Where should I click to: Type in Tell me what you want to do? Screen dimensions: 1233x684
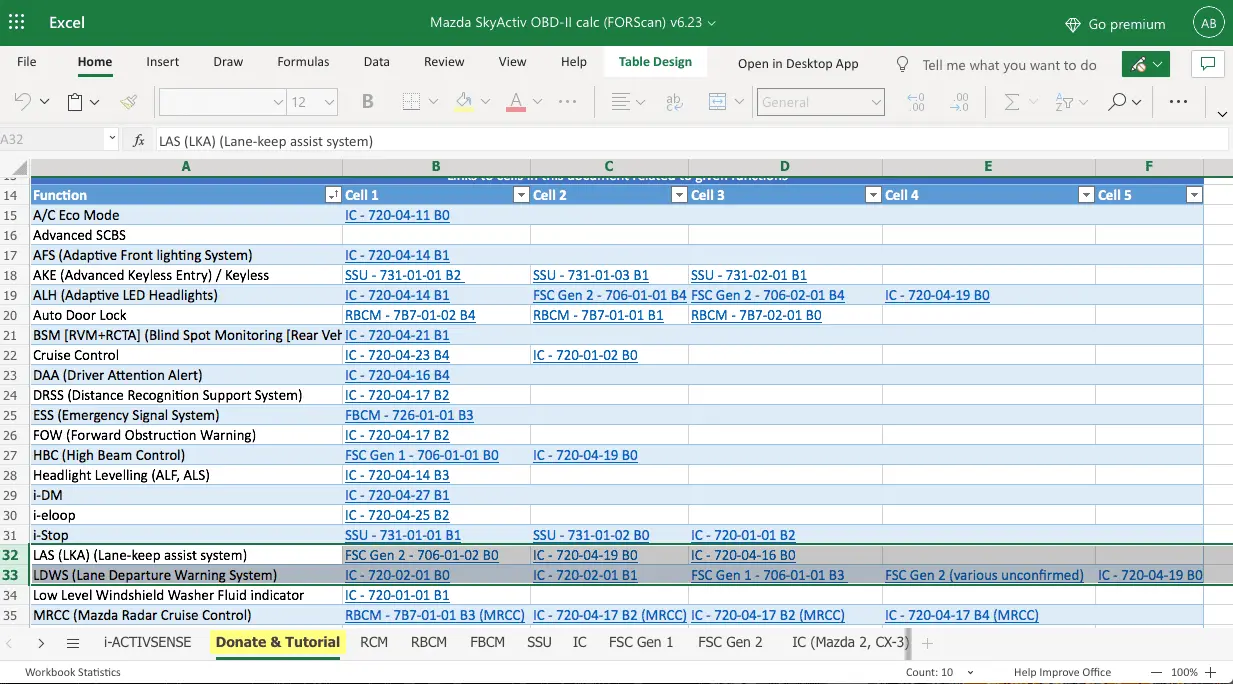click(x=1009, y=65)
